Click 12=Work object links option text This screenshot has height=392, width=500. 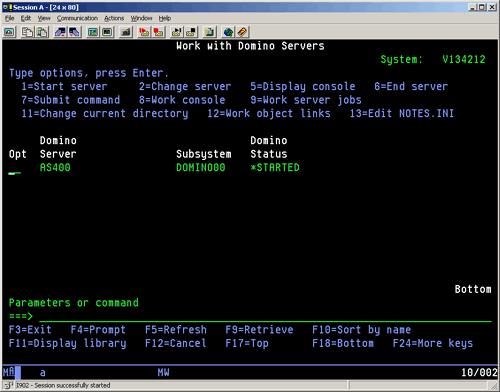(269, 114)
